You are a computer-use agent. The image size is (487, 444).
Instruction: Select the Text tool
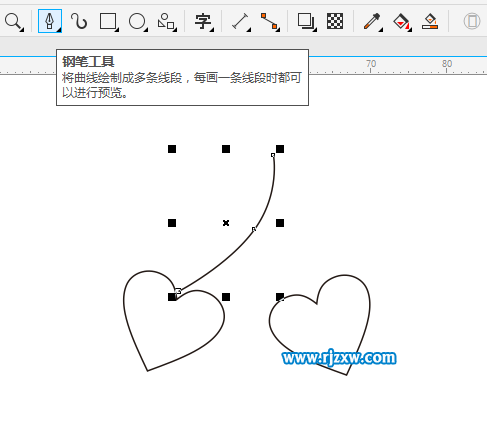coord(203,22)
